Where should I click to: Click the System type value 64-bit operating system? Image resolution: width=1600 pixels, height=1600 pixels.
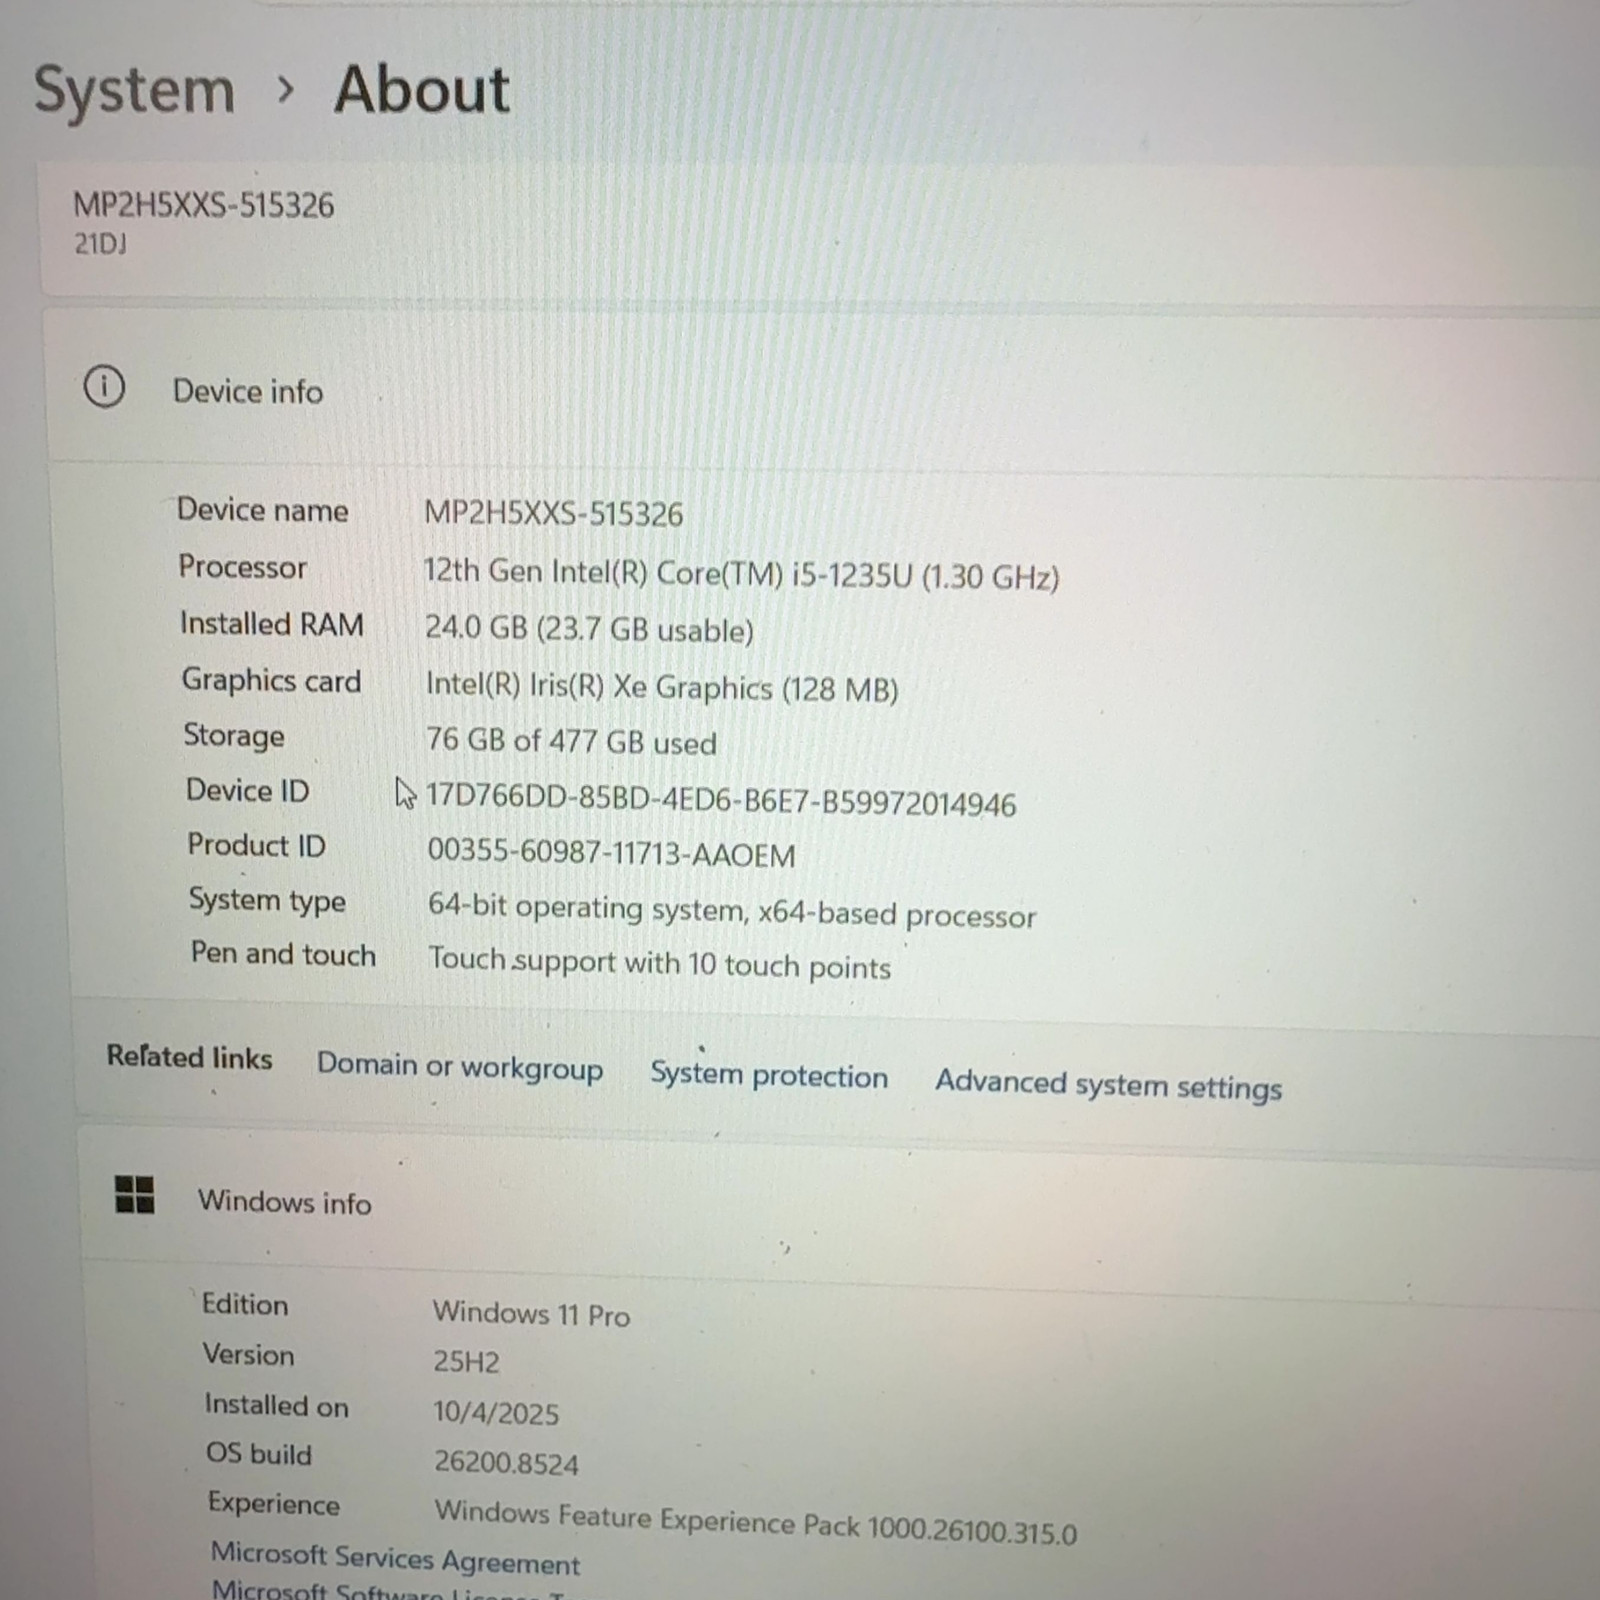point(732,911)
